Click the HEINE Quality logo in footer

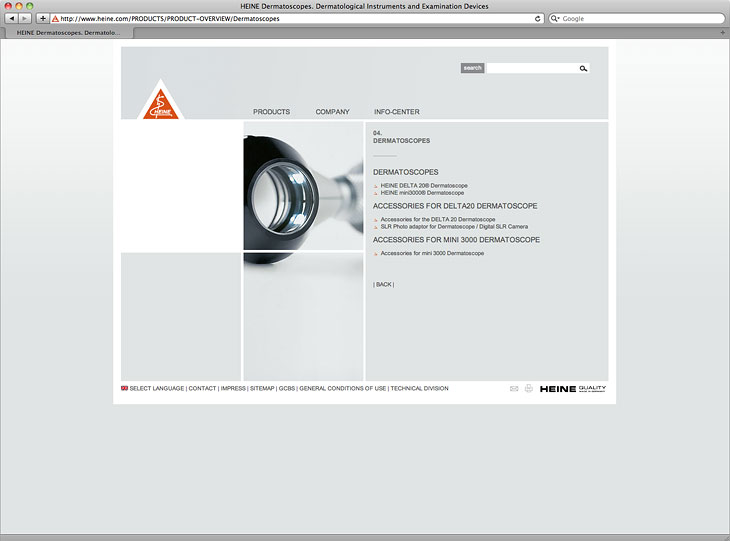(x=573, y=389)
